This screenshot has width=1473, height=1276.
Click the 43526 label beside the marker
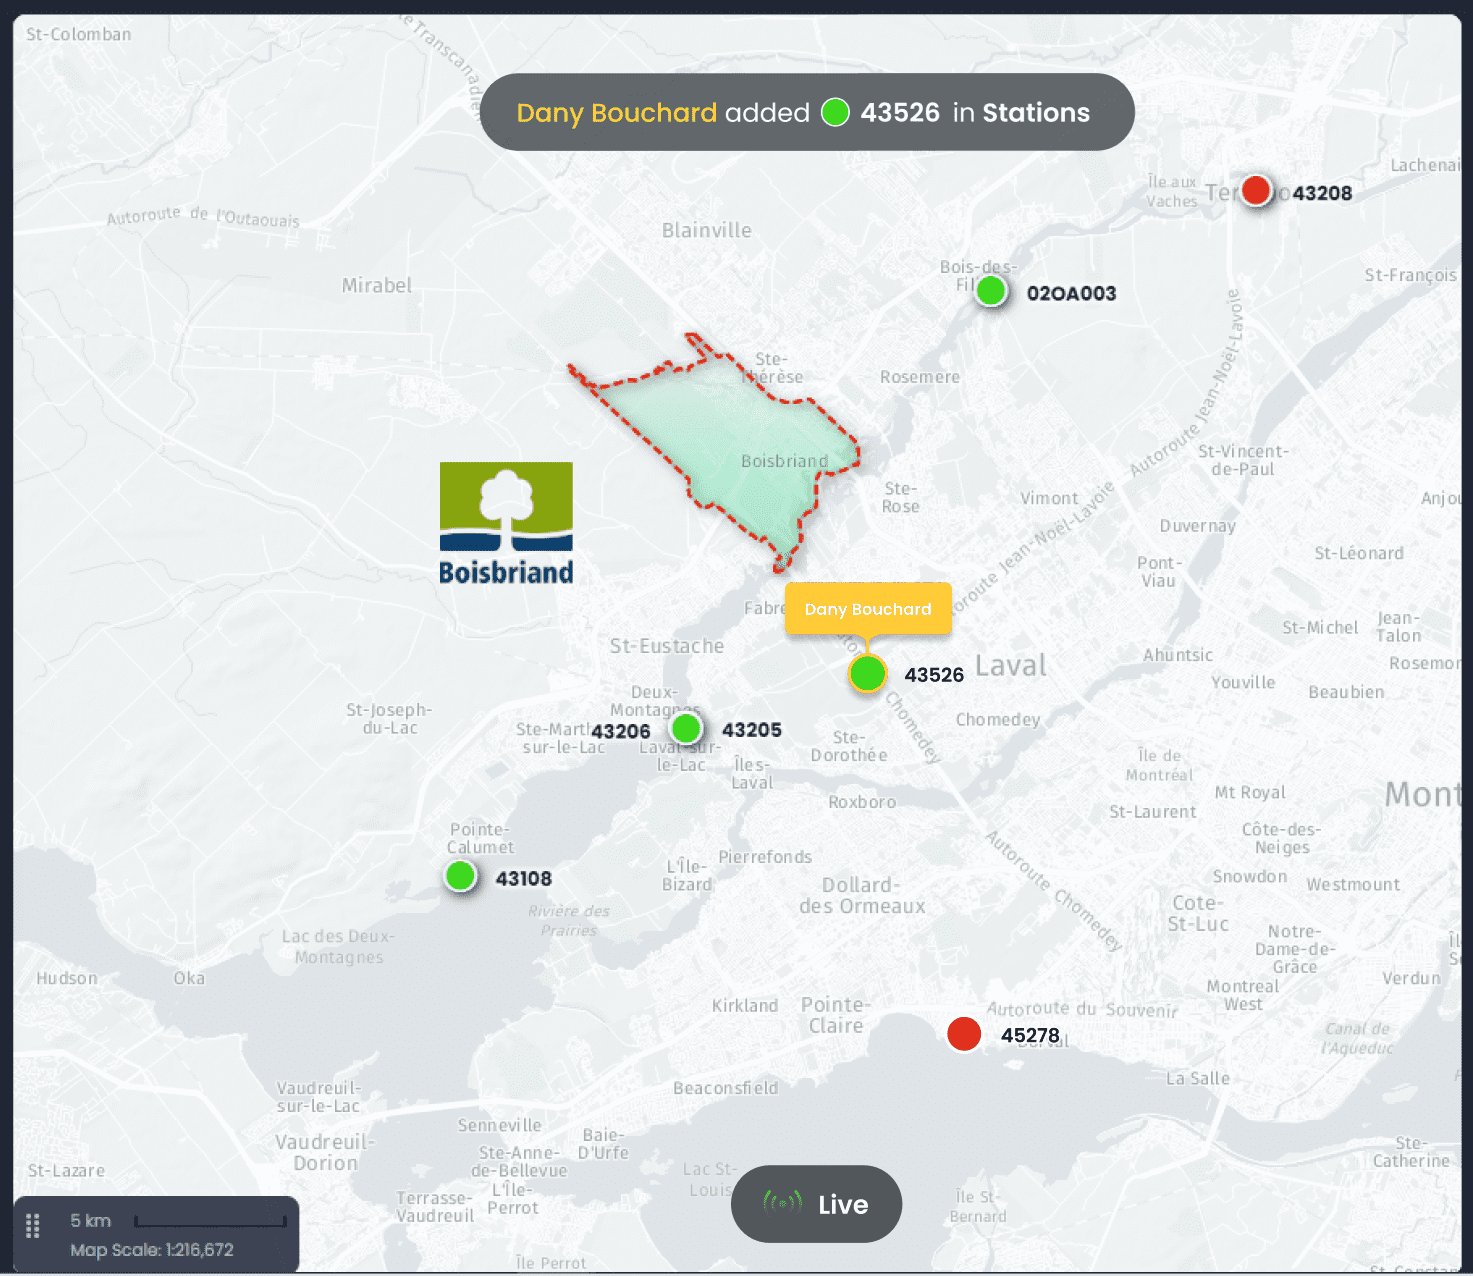point(934,675)
